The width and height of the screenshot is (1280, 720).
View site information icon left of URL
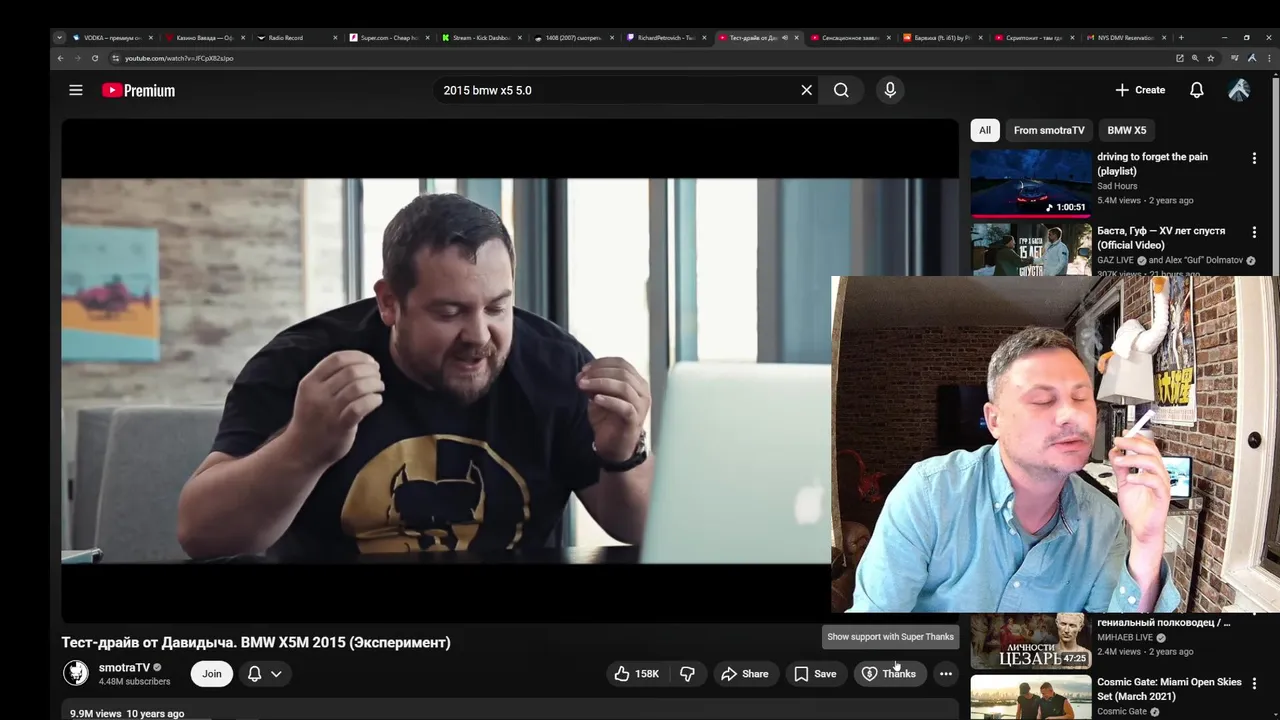pyautogui.click(x=115, y=58)
